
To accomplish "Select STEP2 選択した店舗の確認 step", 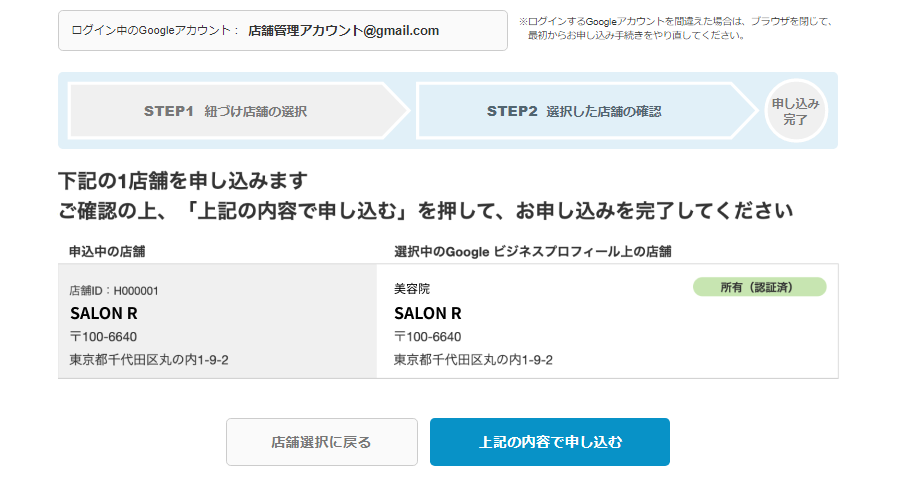I will click(574, 111).
